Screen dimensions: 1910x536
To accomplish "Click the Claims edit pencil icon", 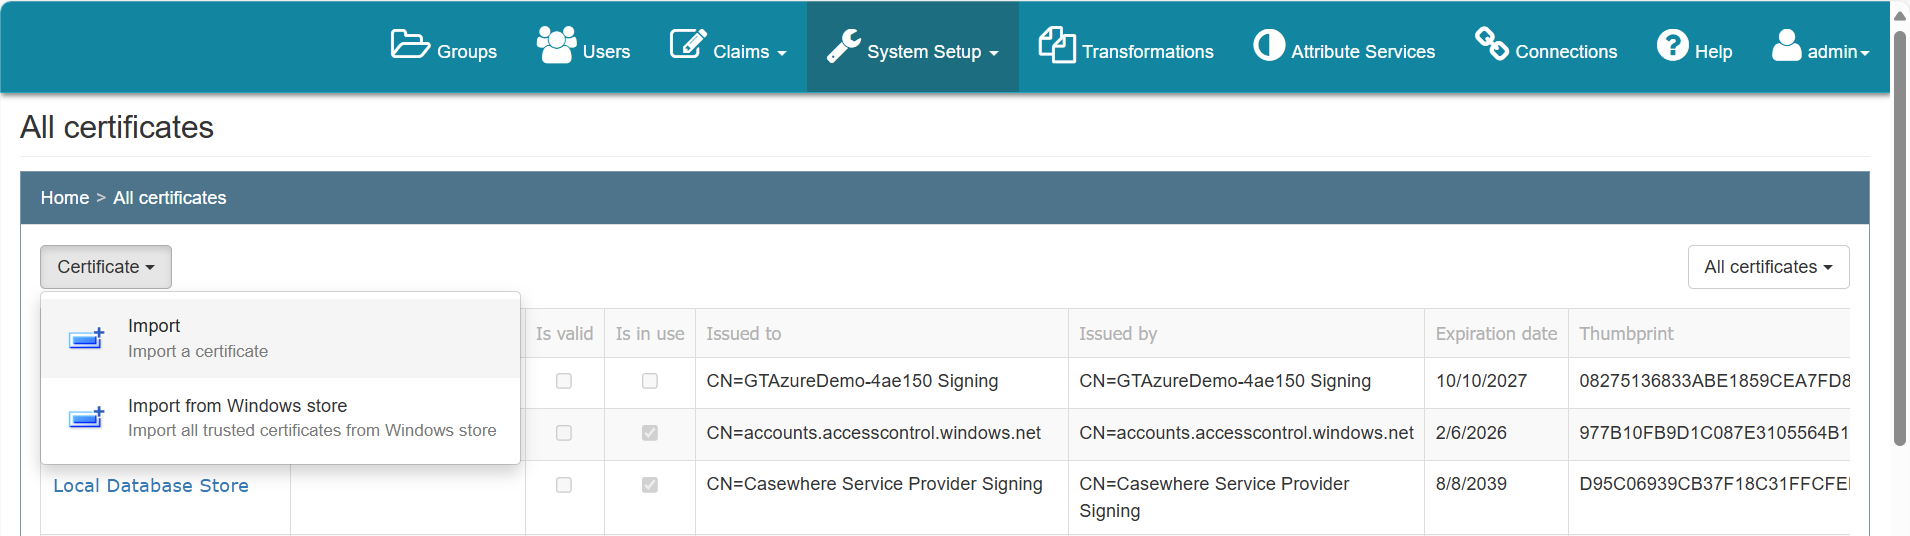I will tap(688, 44).
